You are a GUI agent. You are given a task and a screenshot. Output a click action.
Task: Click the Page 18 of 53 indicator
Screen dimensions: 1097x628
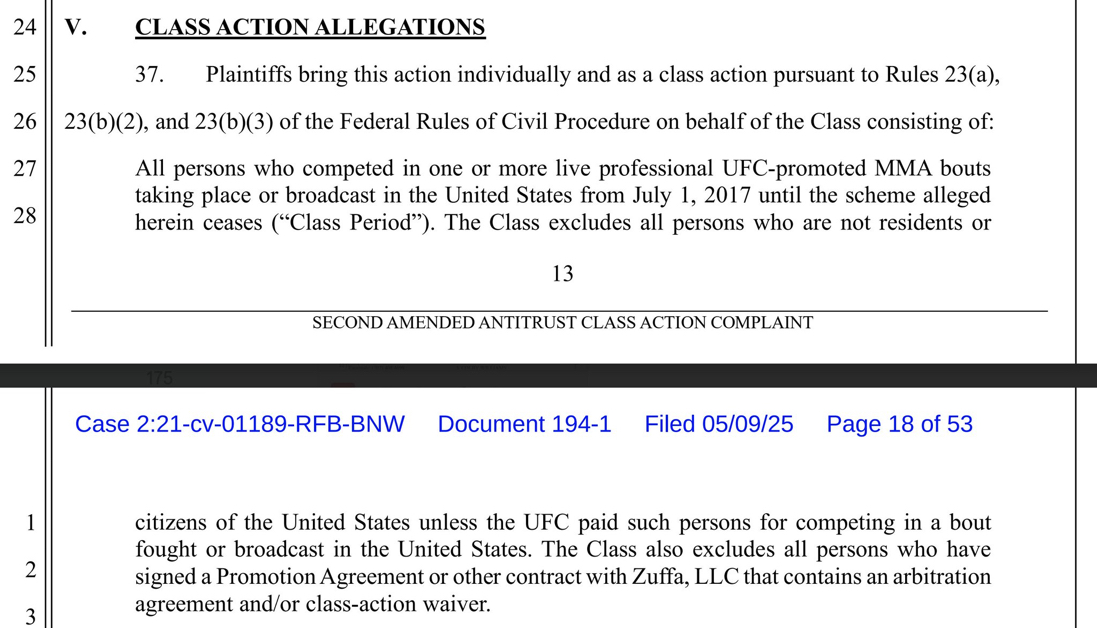[x=899, y=424]
